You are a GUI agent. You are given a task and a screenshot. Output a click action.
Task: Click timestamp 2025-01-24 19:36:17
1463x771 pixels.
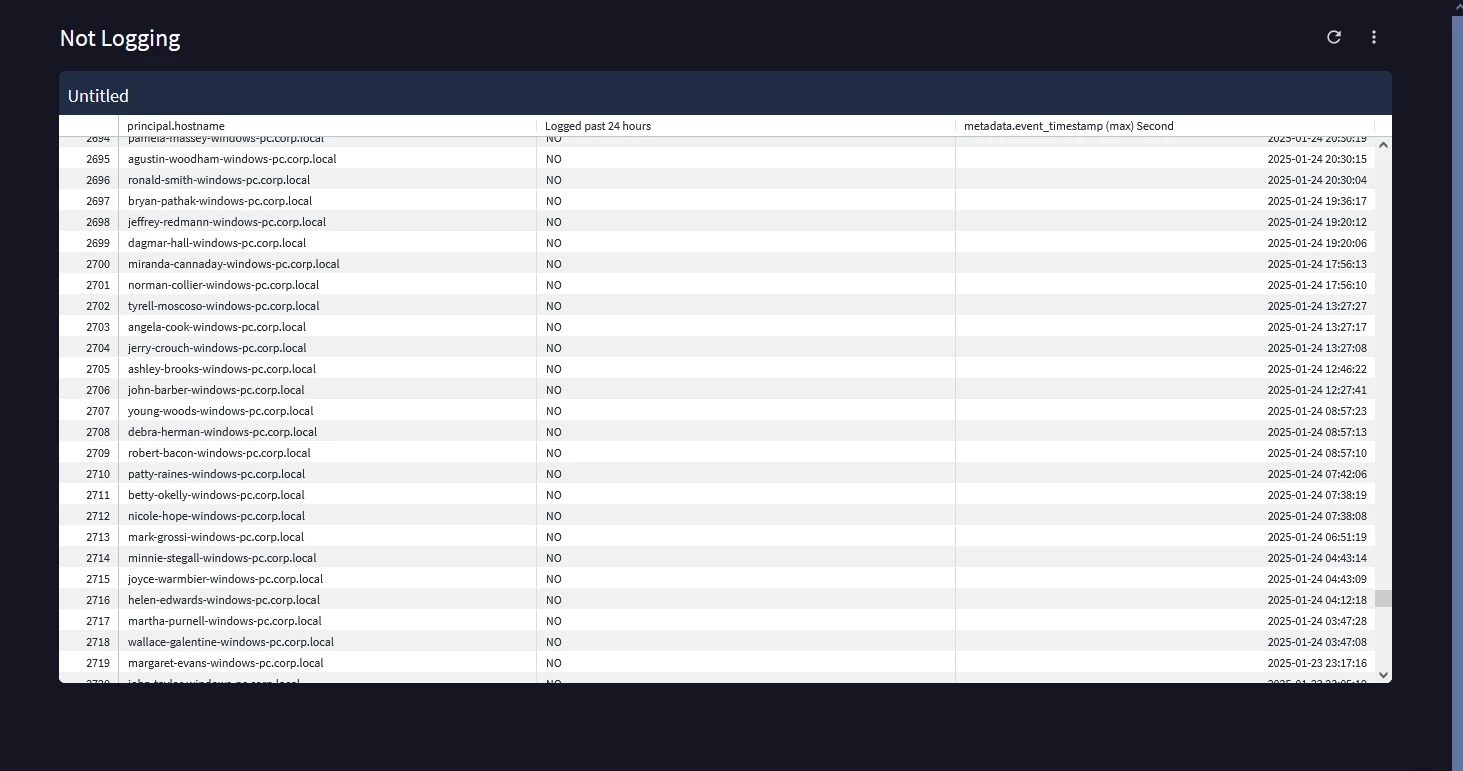coord(1317,201)
